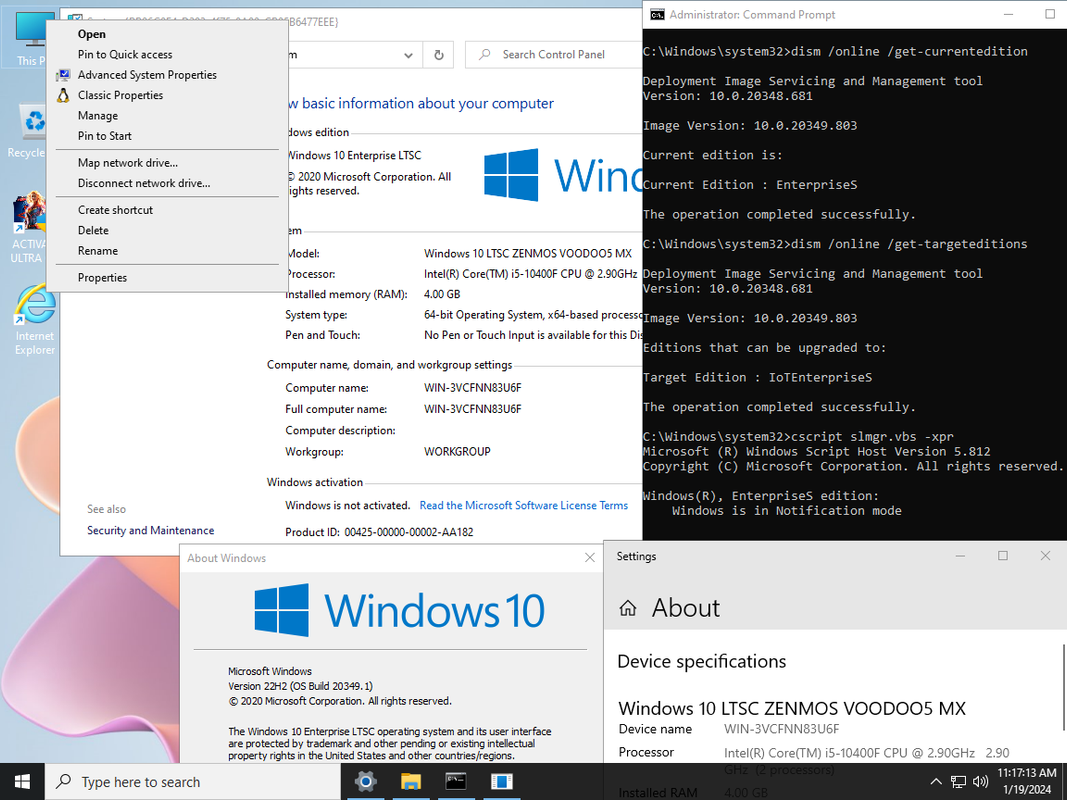Minimize the Settings window
Image resolution: width=1067 pixels, height=800 pixels.
coord(960,556)
